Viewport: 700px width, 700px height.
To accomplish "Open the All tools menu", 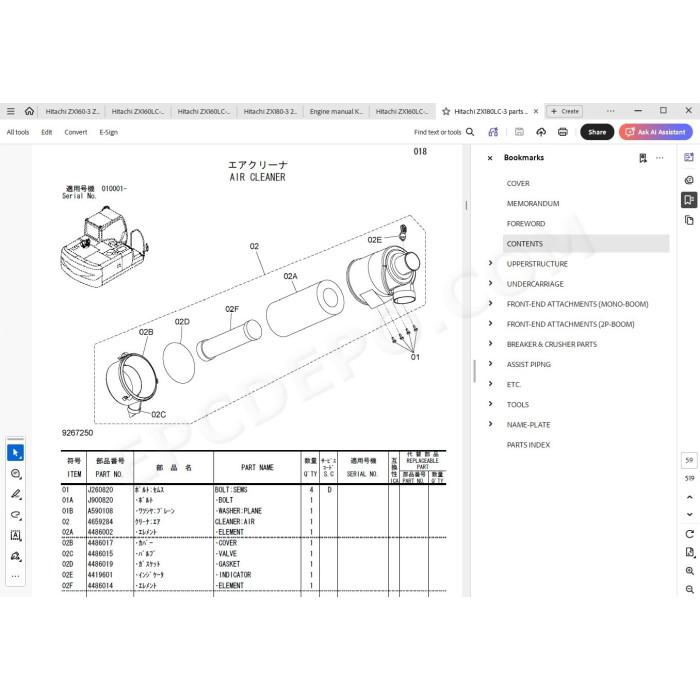I will (18, 132).
